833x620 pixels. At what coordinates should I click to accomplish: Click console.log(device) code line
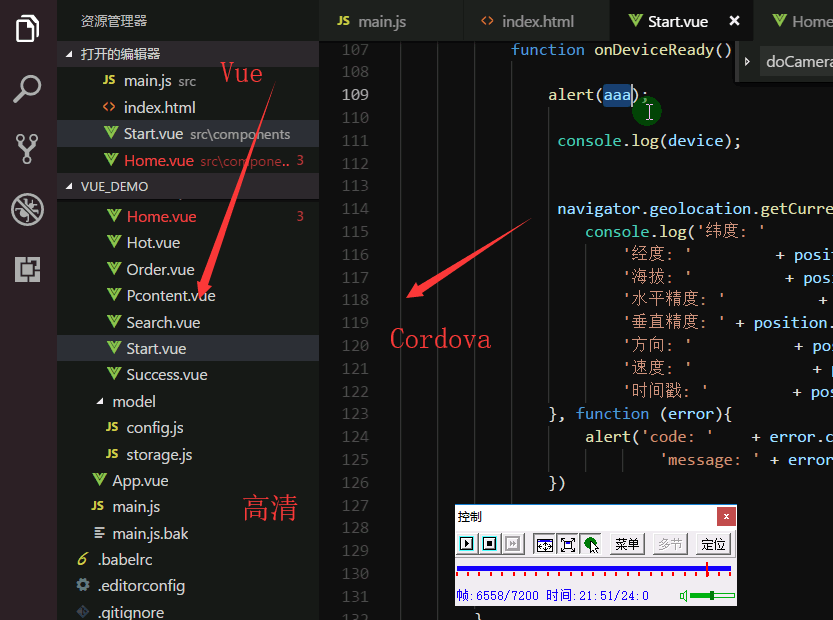click(649, 141)
